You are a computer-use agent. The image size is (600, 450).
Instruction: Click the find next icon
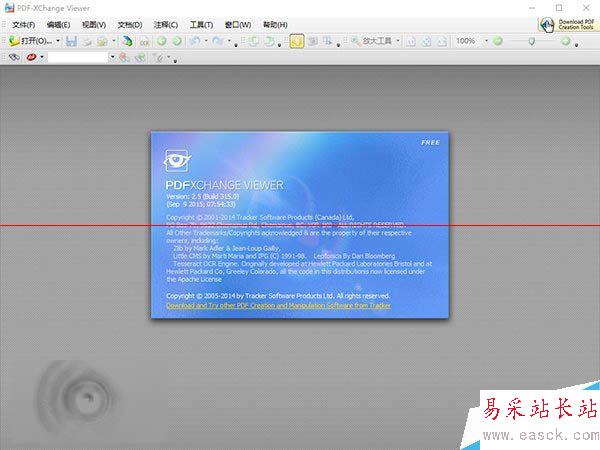pyautogui.click(x=140, y=57)
